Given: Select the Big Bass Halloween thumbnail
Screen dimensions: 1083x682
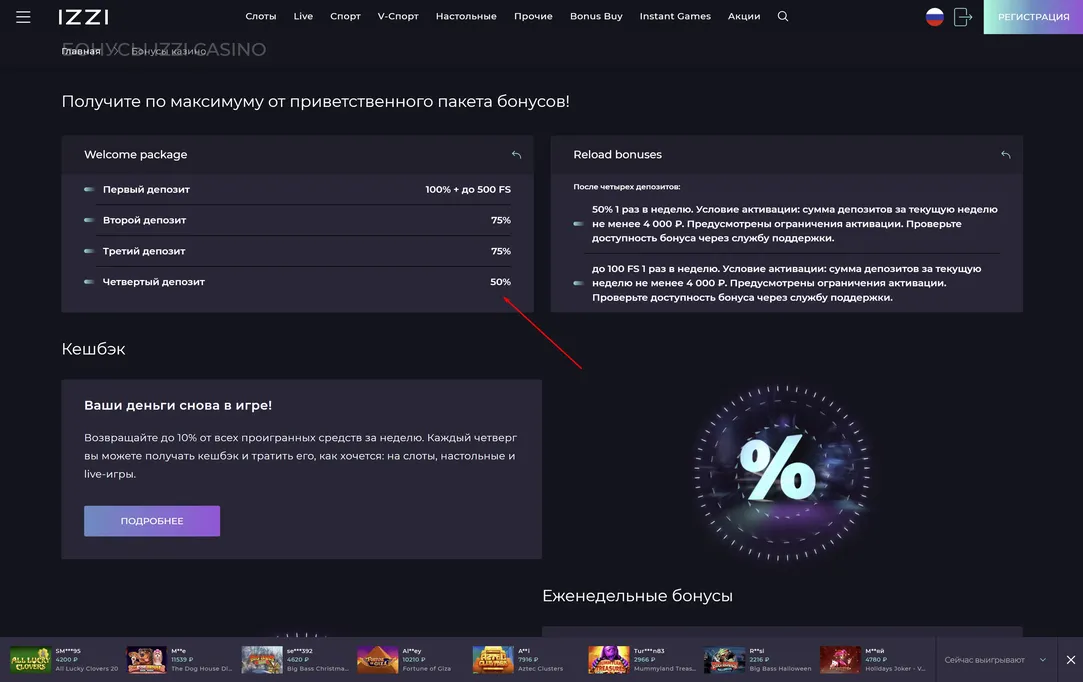Looking at the screenshot, I should [724, 660].
